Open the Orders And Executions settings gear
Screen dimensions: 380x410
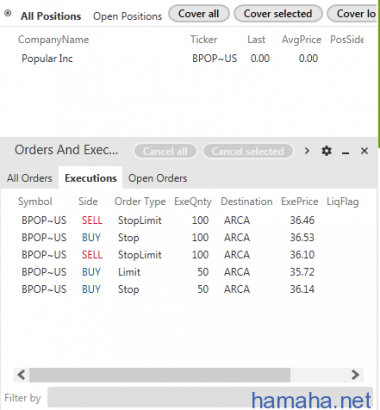(x=326, y=151)
